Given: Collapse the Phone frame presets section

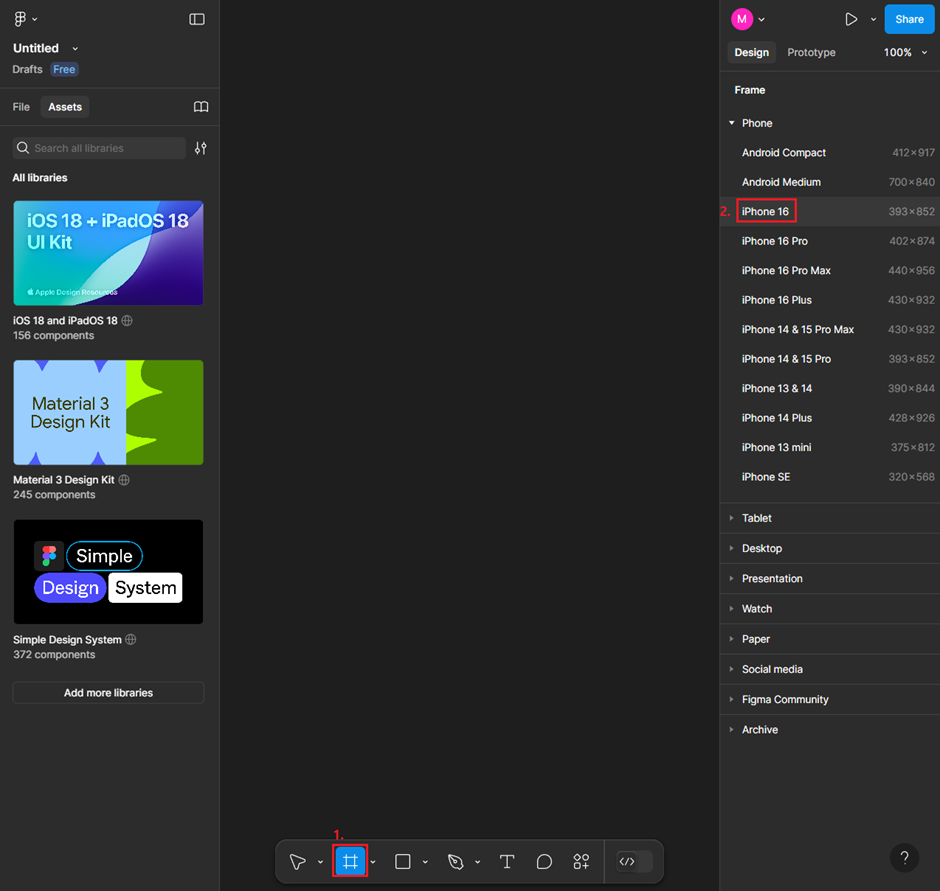Looking at the screenshot, I should 731,123.
